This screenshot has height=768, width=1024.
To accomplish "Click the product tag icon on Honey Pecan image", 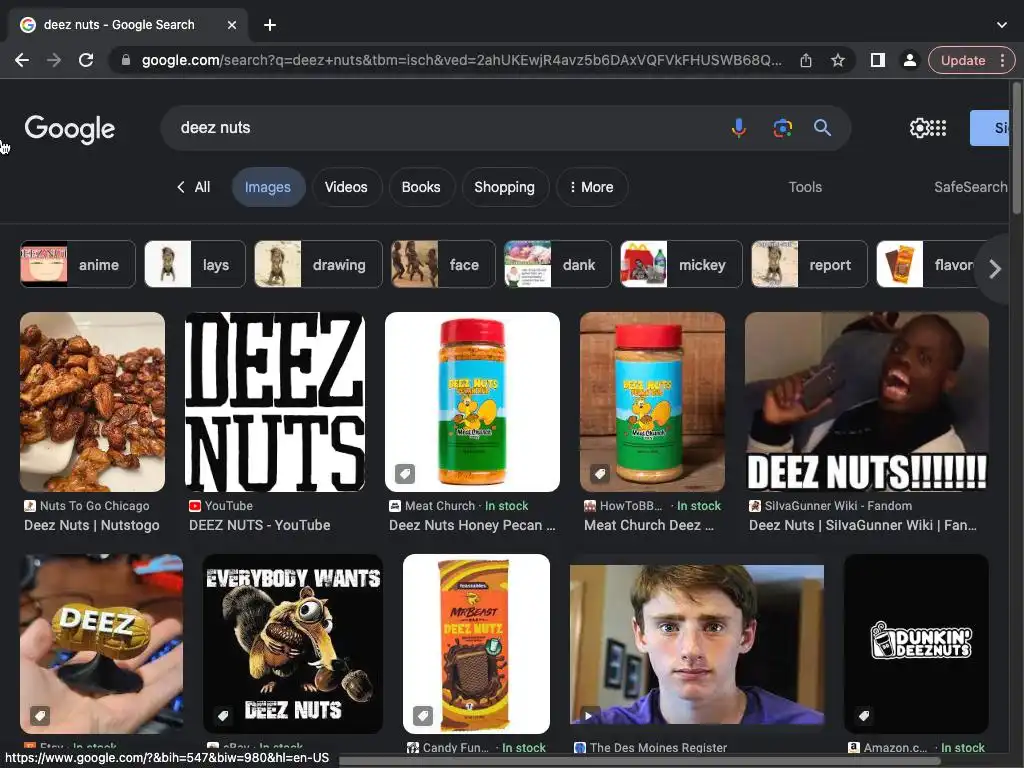I will pos(404,473).
